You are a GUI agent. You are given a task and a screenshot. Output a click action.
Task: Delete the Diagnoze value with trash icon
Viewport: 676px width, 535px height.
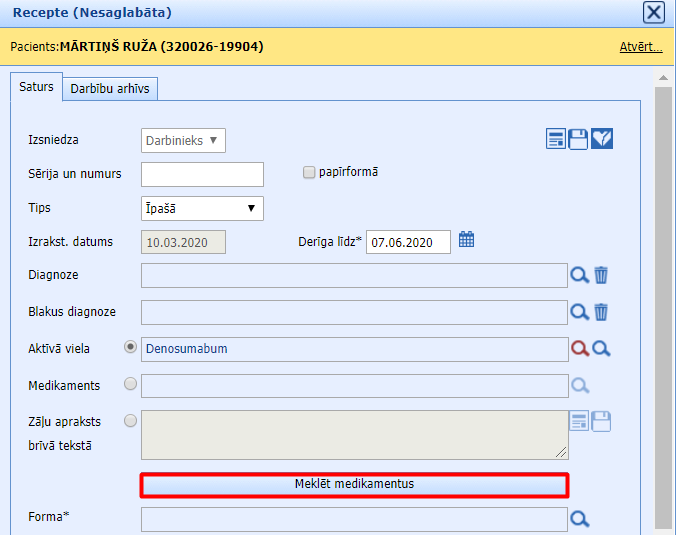coord(601,275)
